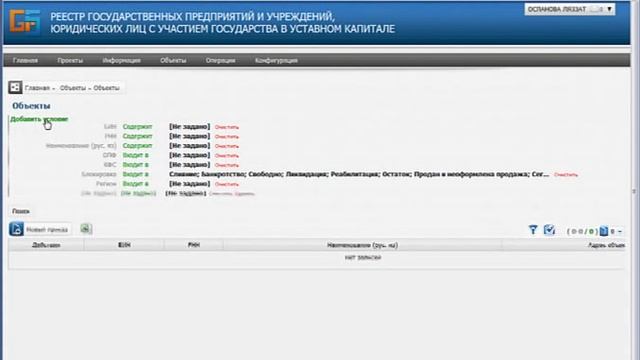Screen dimensions: 640x360
Task: Click the breadcrumb navigation icon
Action: (15, 87)
